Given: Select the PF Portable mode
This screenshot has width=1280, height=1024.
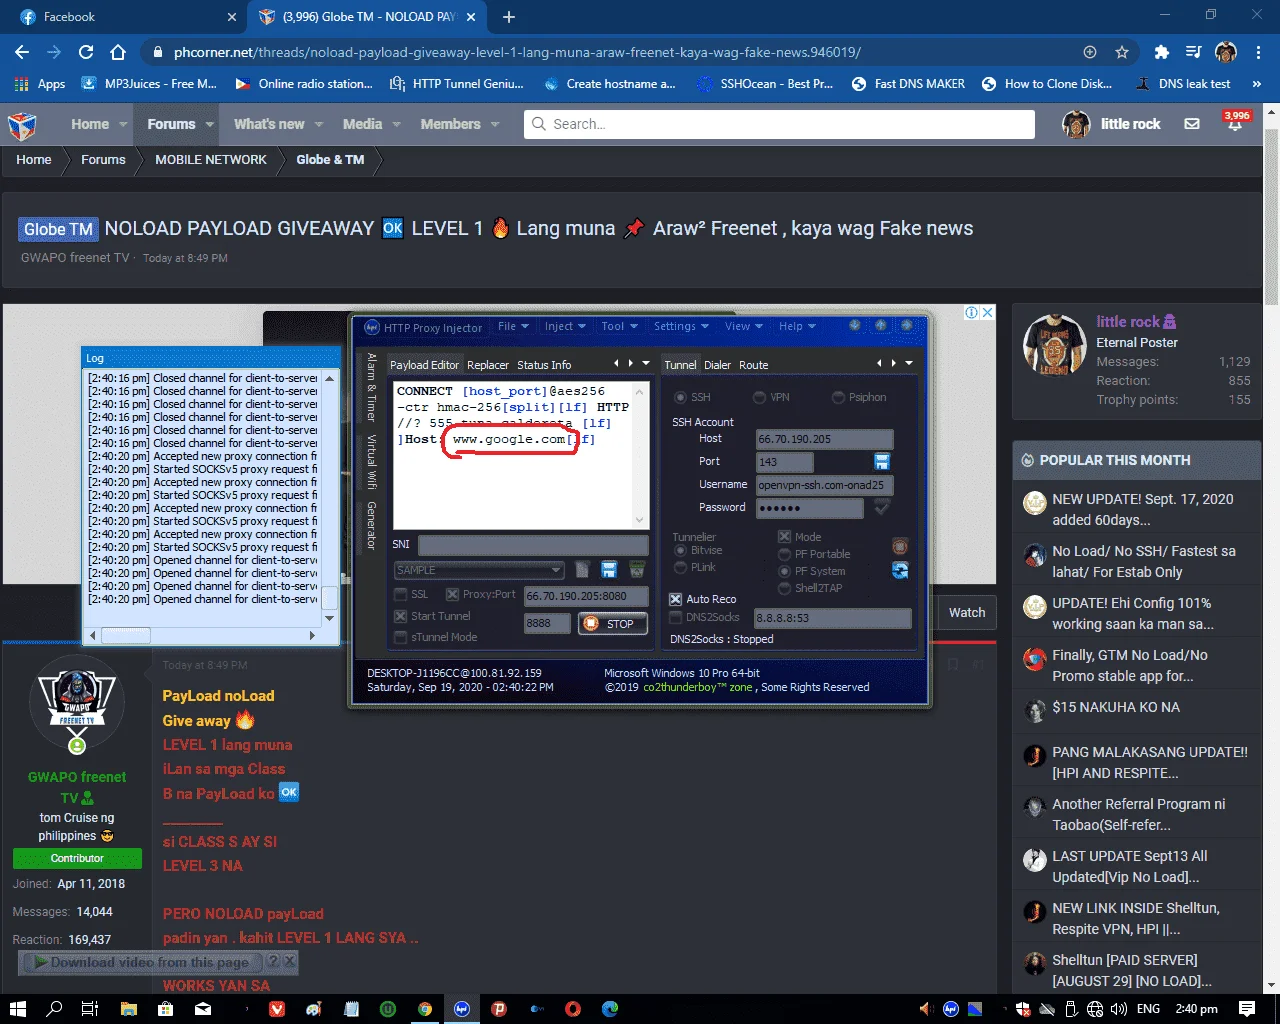Looking at the screenshot, I should [x=784, y=554].
